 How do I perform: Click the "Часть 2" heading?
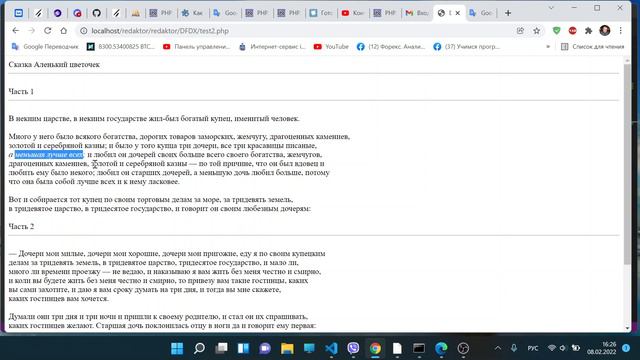21,227
